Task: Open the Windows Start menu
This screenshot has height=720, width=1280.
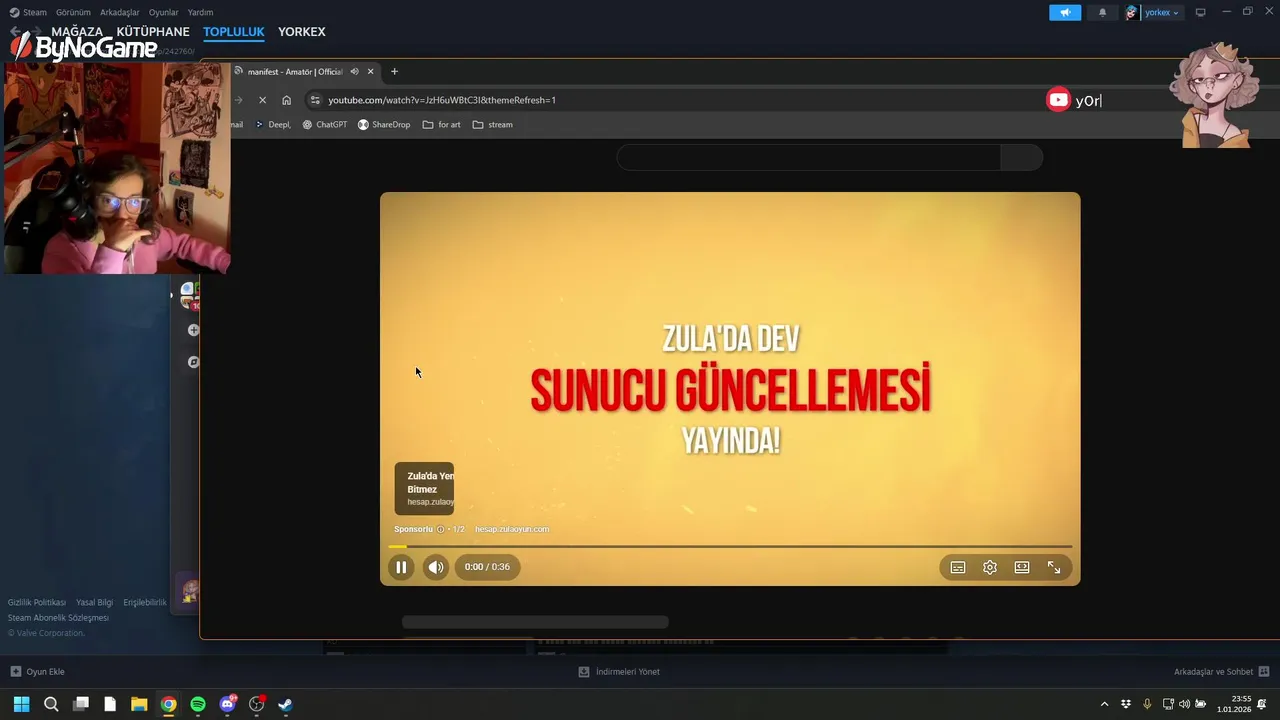Action: click(22, 704)
